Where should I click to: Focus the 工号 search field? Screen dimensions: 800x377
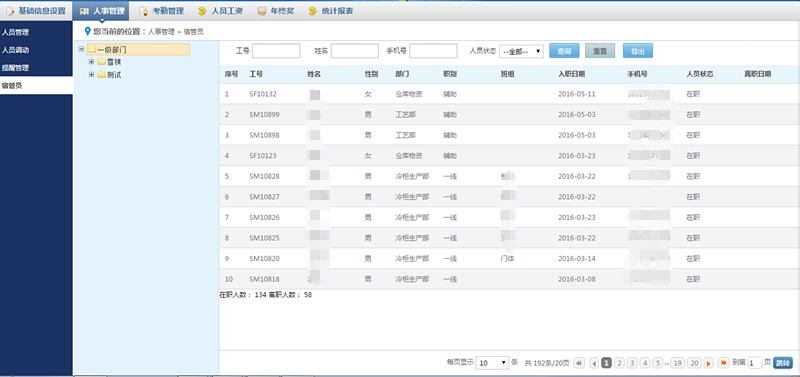[x=276, y=51]
